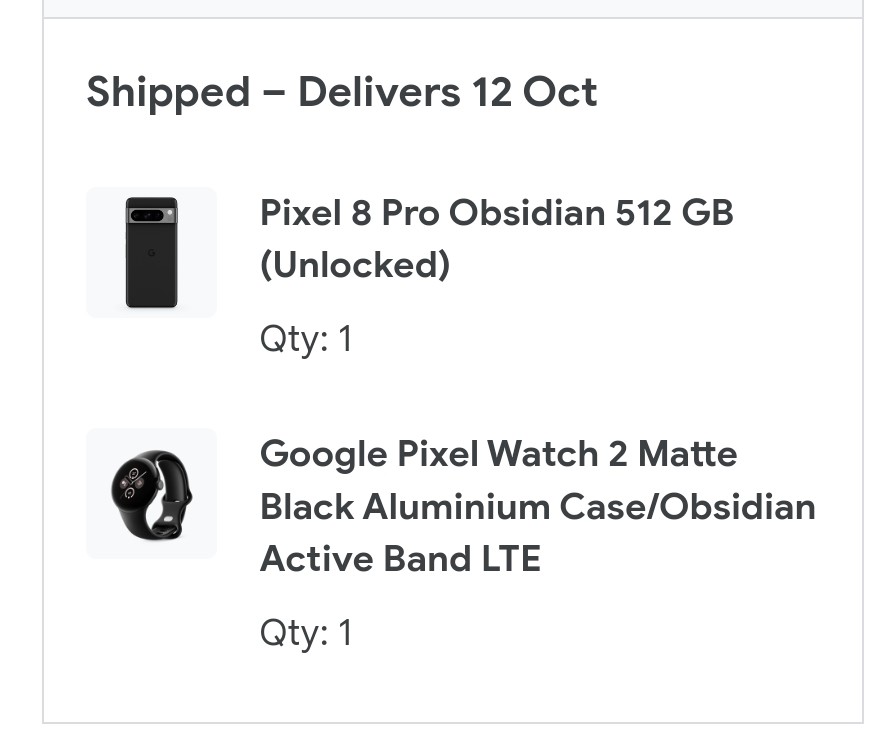
Task: Click the camera bar on the phone image
Action: point(150,215)
